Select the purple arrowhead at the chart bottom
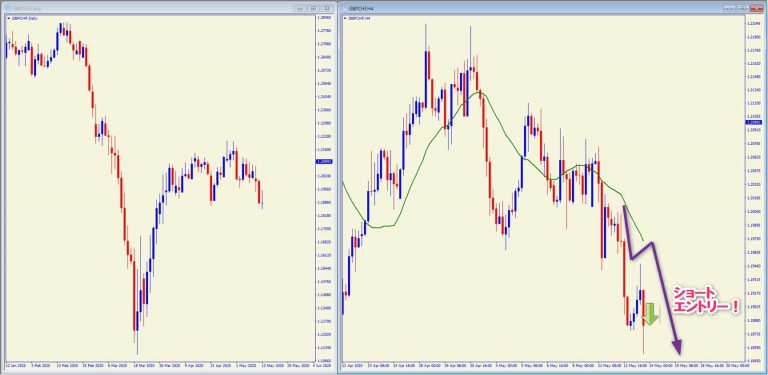Image resolution: width=768 pixels, height=375 pixels. (677, 347)
